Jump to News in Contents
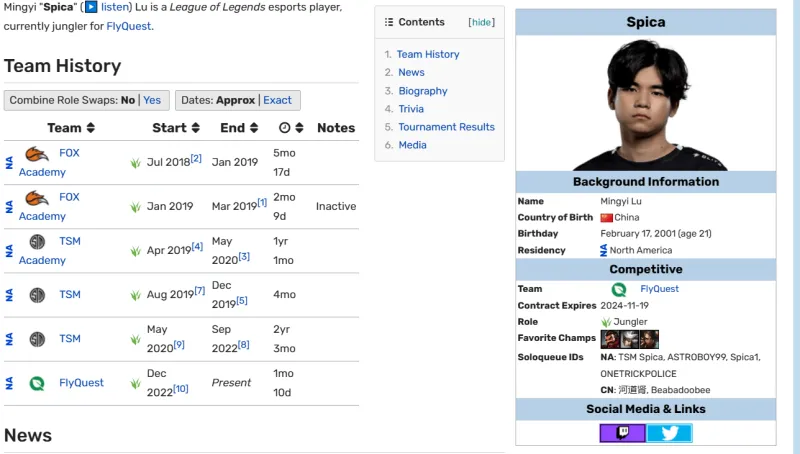Viewport: 800px width, 454px height. pos(411,72)
